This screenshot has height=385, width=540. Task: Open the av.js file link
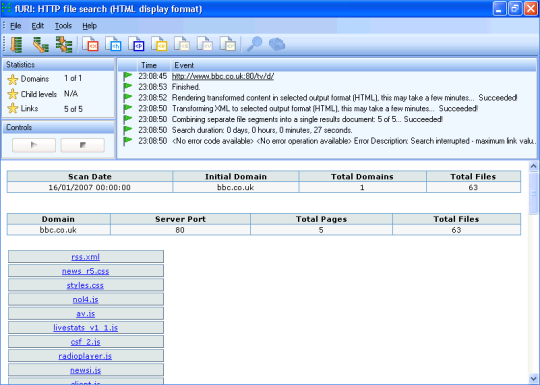pyautogui.click(x=85, y=313)
